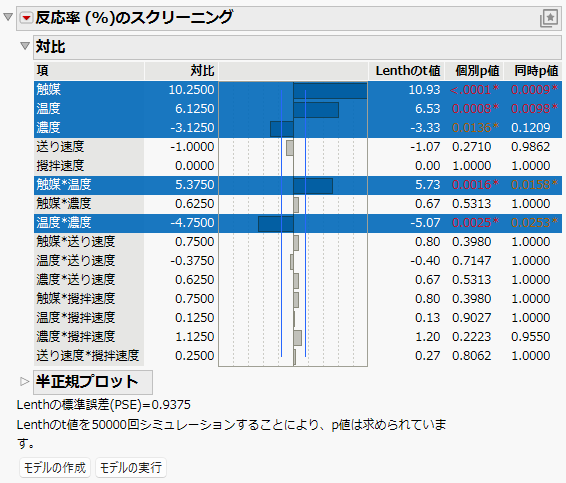Viewport: 566px width, 483px height.
Task: Select the 濃度 term row
Action: (x=298, y=128)
